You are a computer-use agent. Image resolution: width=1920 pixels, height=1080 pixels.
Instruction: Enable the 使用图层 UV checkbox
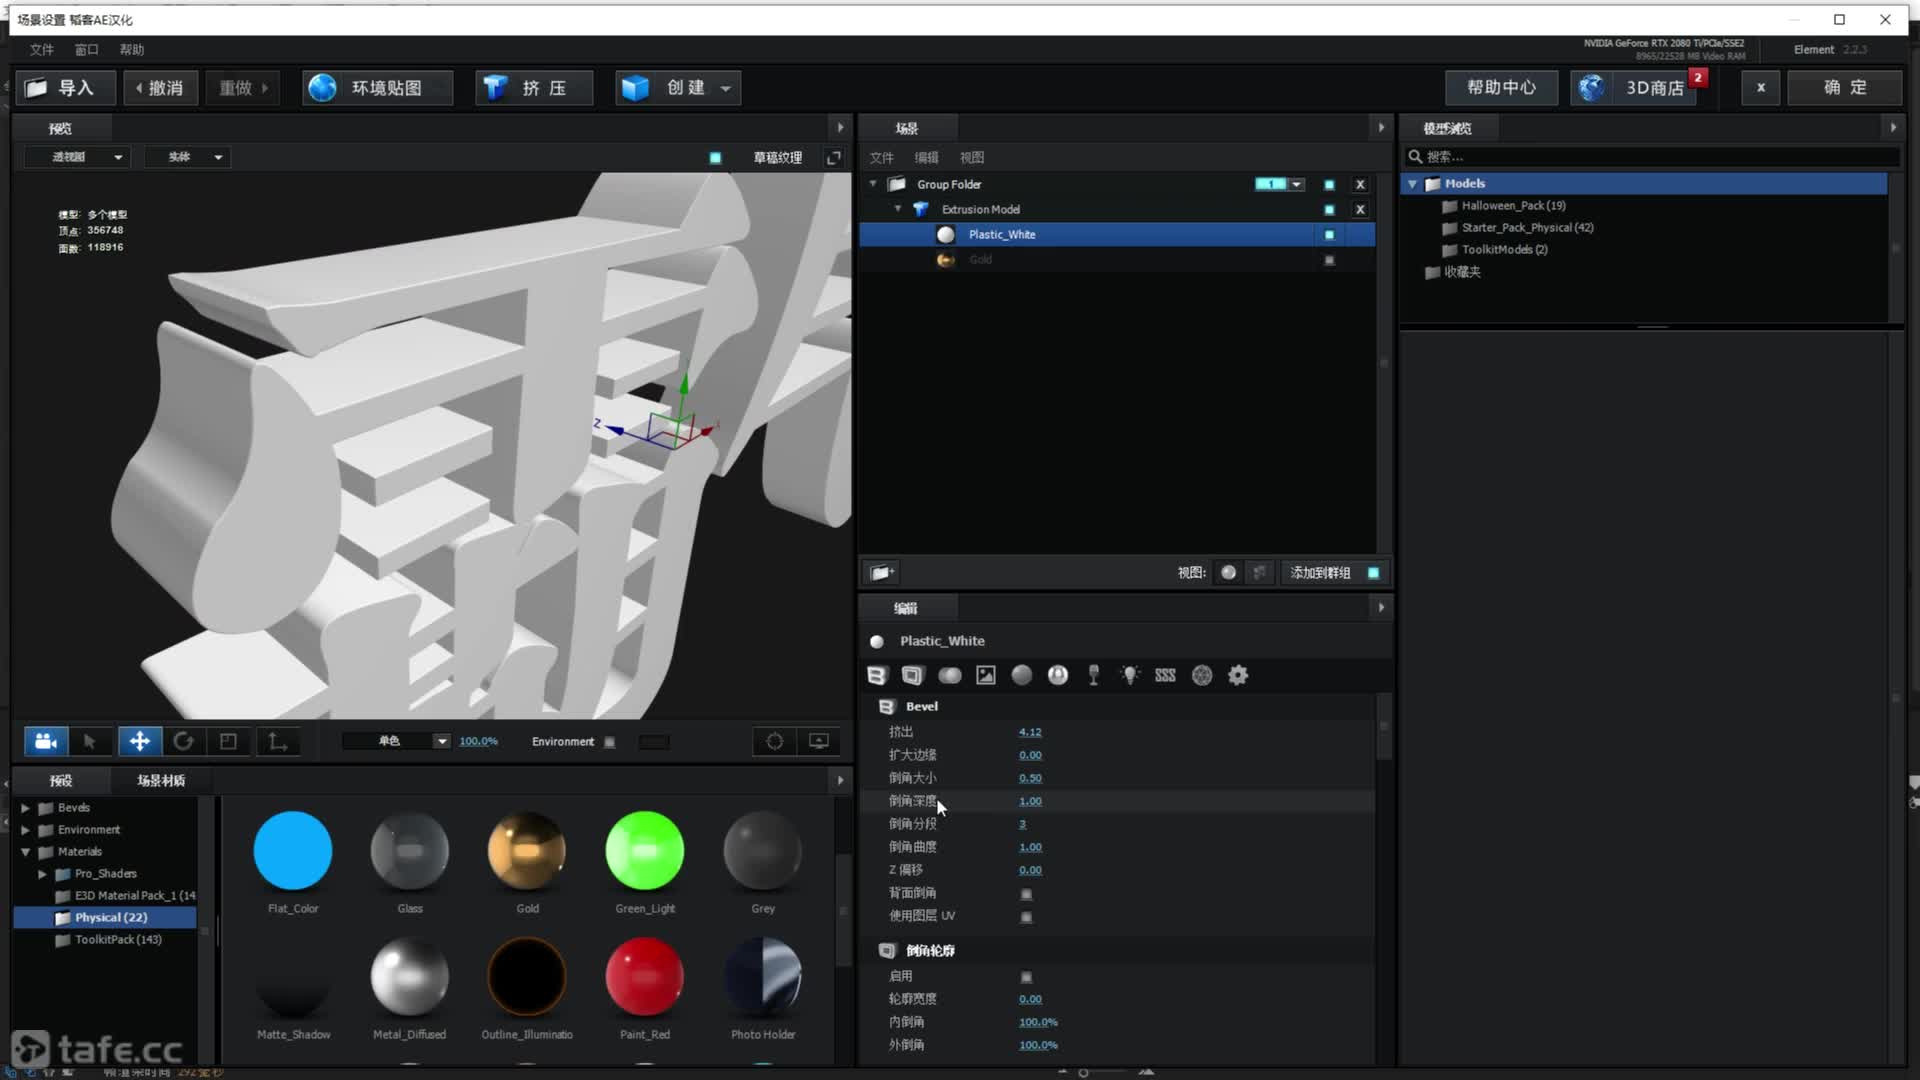coord(1026,917)
